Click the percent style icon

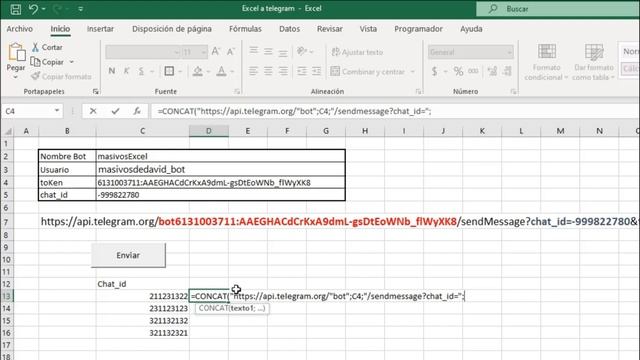pos(458,72)
